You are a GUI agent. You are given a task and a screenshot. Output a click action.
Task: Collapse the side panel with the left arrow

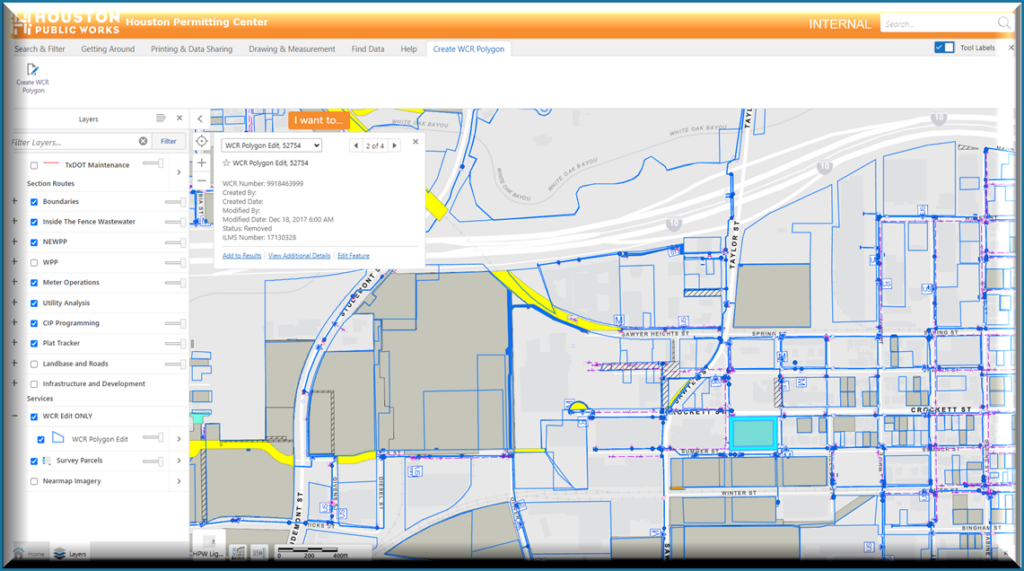(x=200, y=119)
